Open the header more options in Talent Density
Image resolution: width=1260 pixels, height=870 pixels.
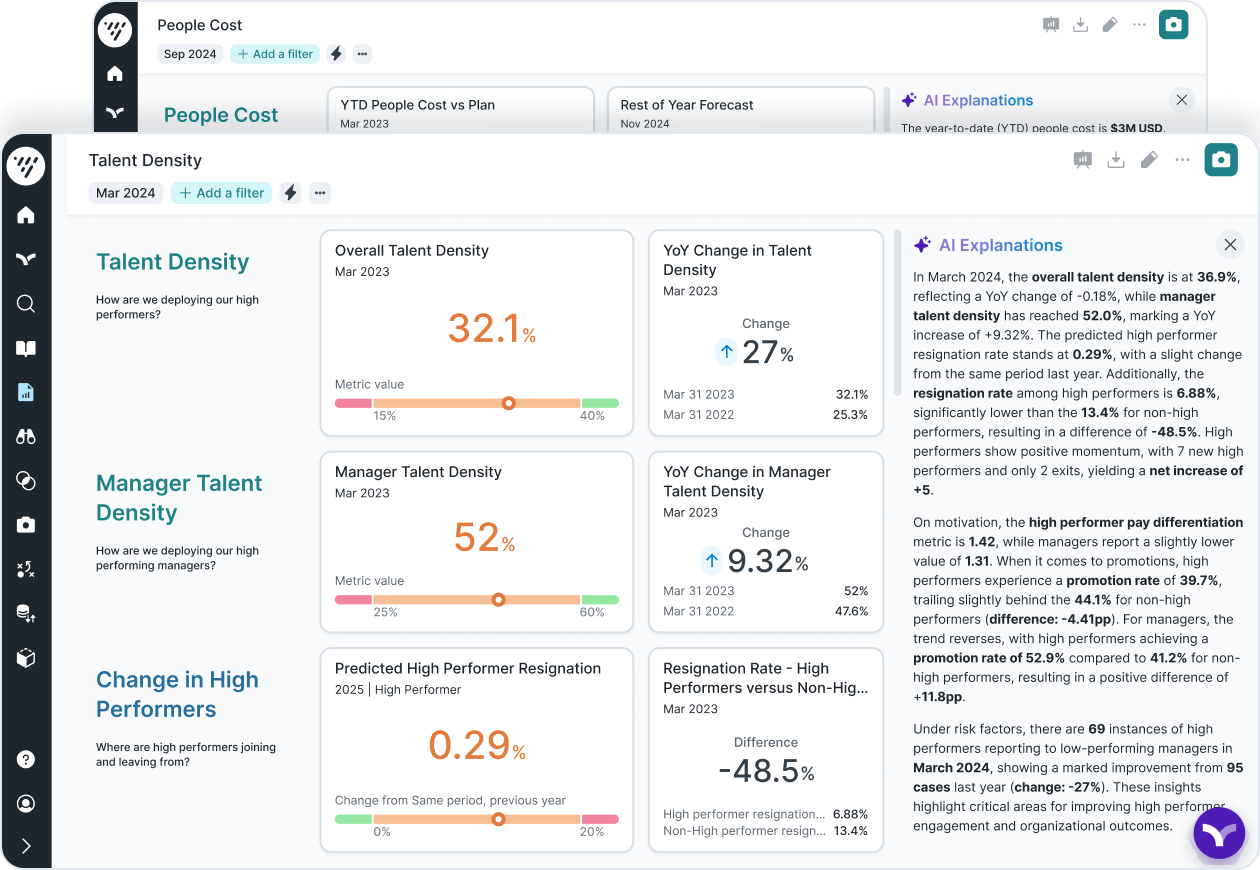click(x=1182, y=160)
